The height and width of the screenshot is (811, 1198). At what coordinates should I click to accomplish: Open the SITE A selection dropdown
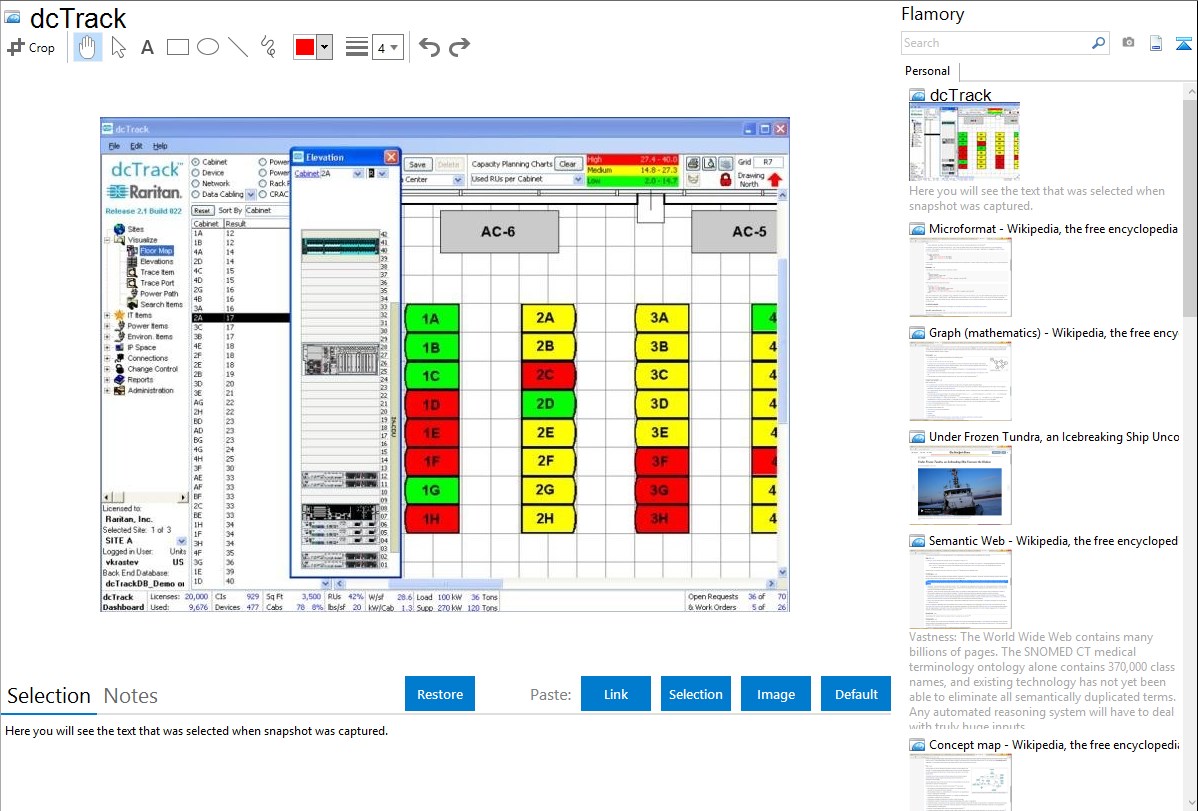point(181,540)
